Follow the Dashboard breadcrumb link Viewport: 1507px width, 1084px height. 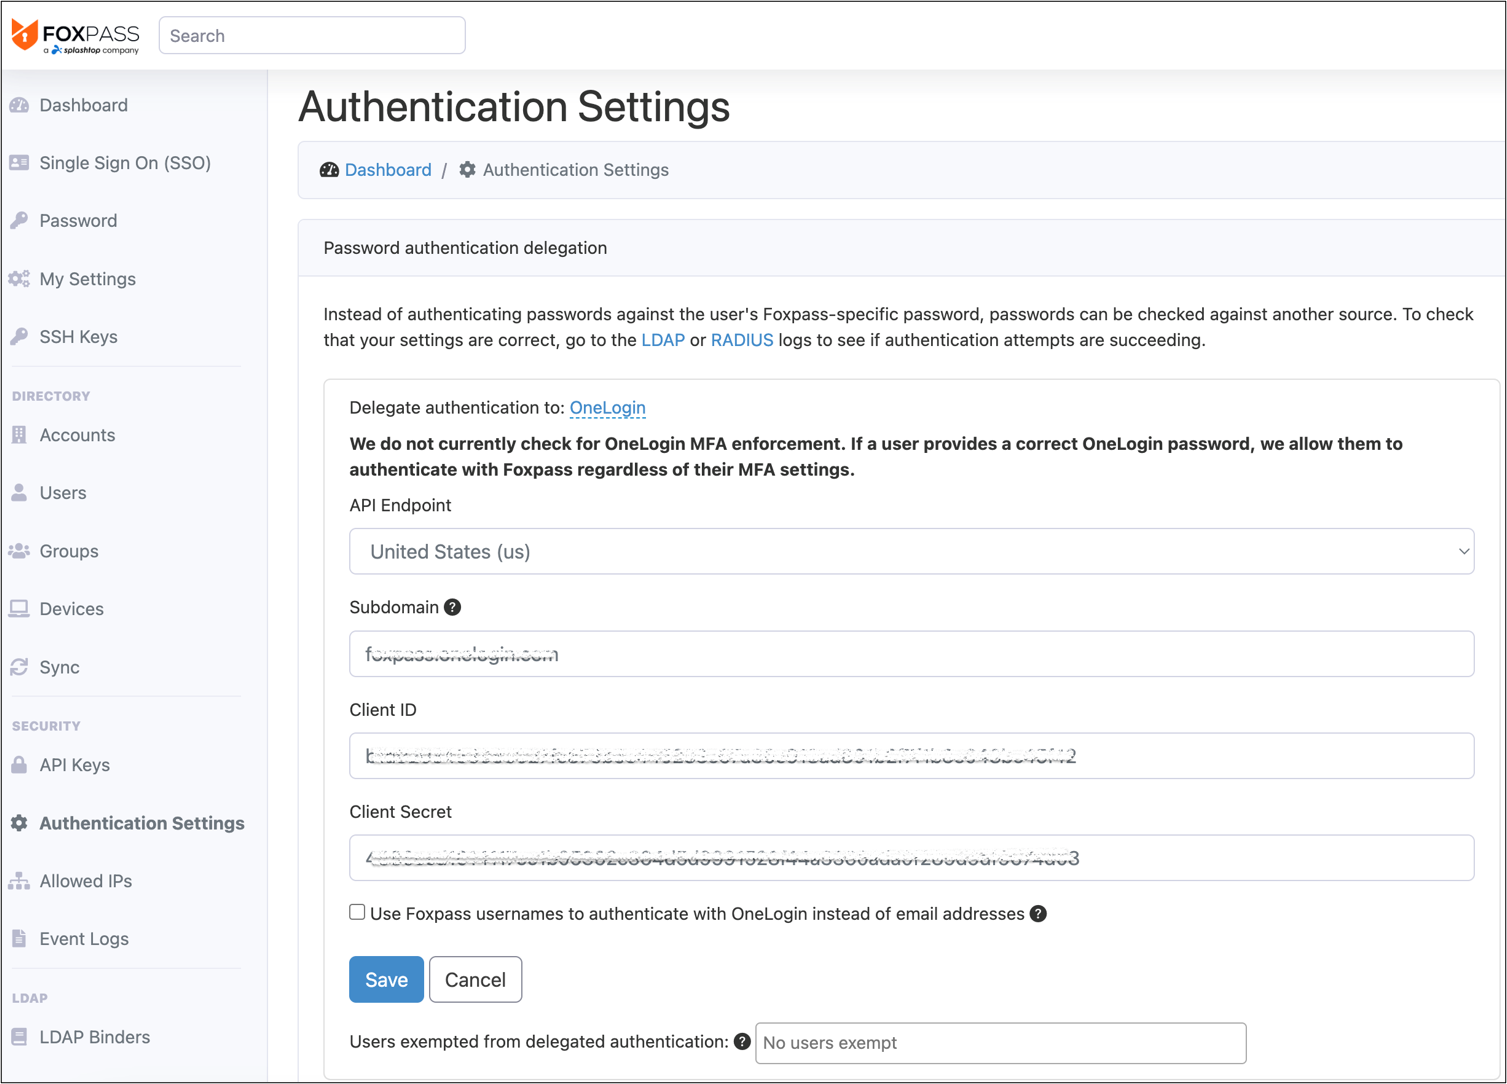388,170
